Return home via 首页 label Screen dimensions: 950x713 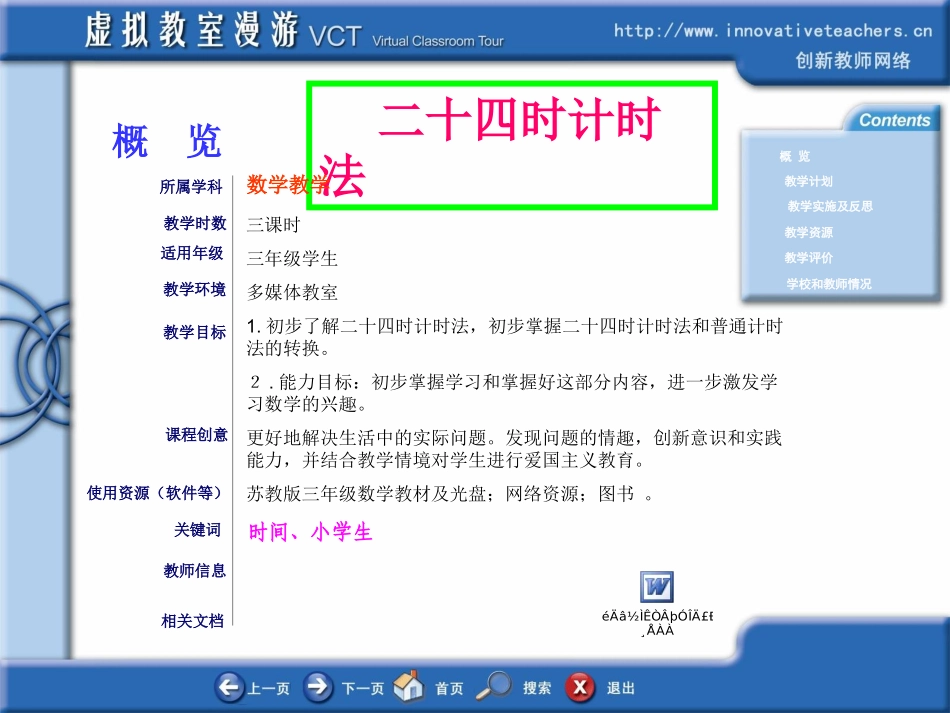pos(449,689)
